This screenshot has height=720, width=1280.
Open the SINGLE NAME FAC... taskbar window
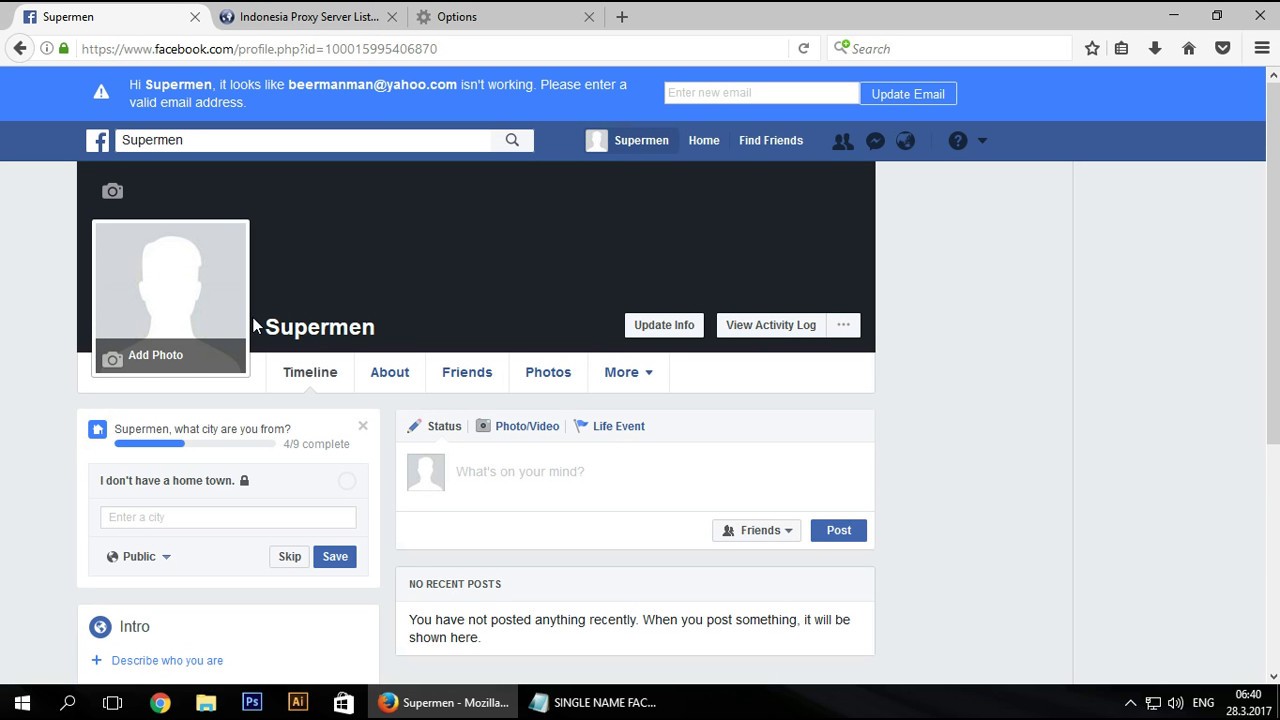point(594,703)
